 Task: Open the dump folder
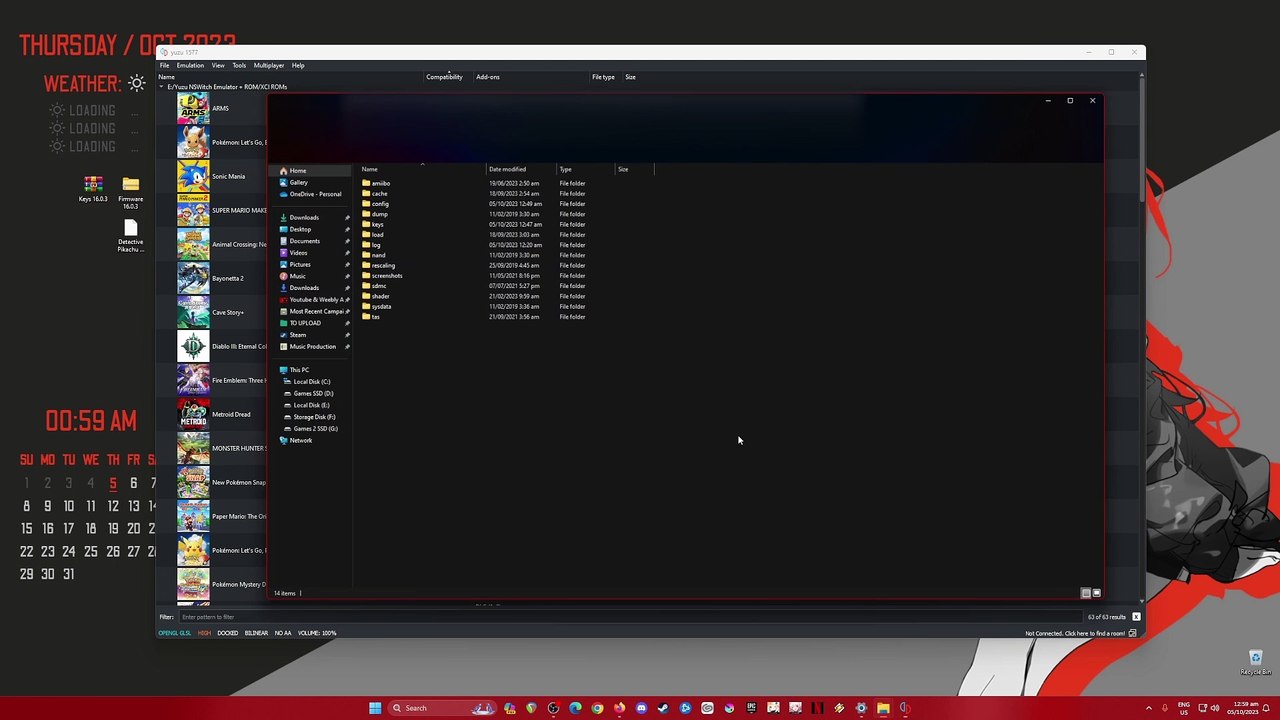(x=379, y=214)
